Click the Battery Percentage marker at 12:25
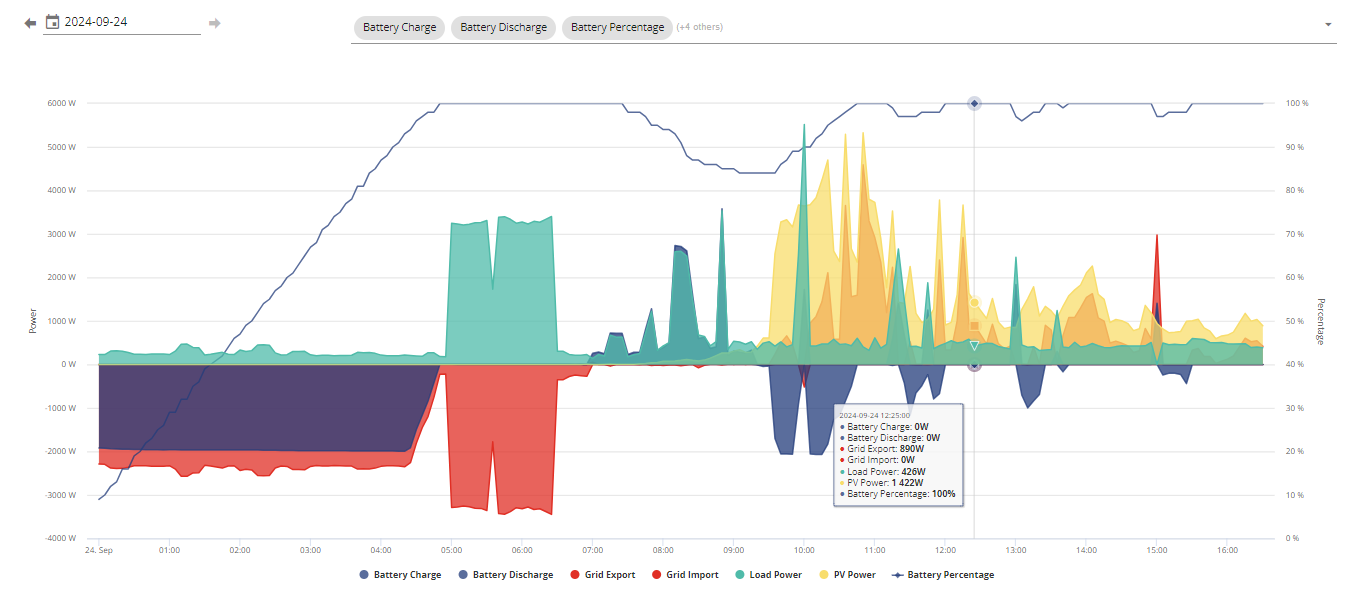1349x603 pixels. [x=974, y=103]
